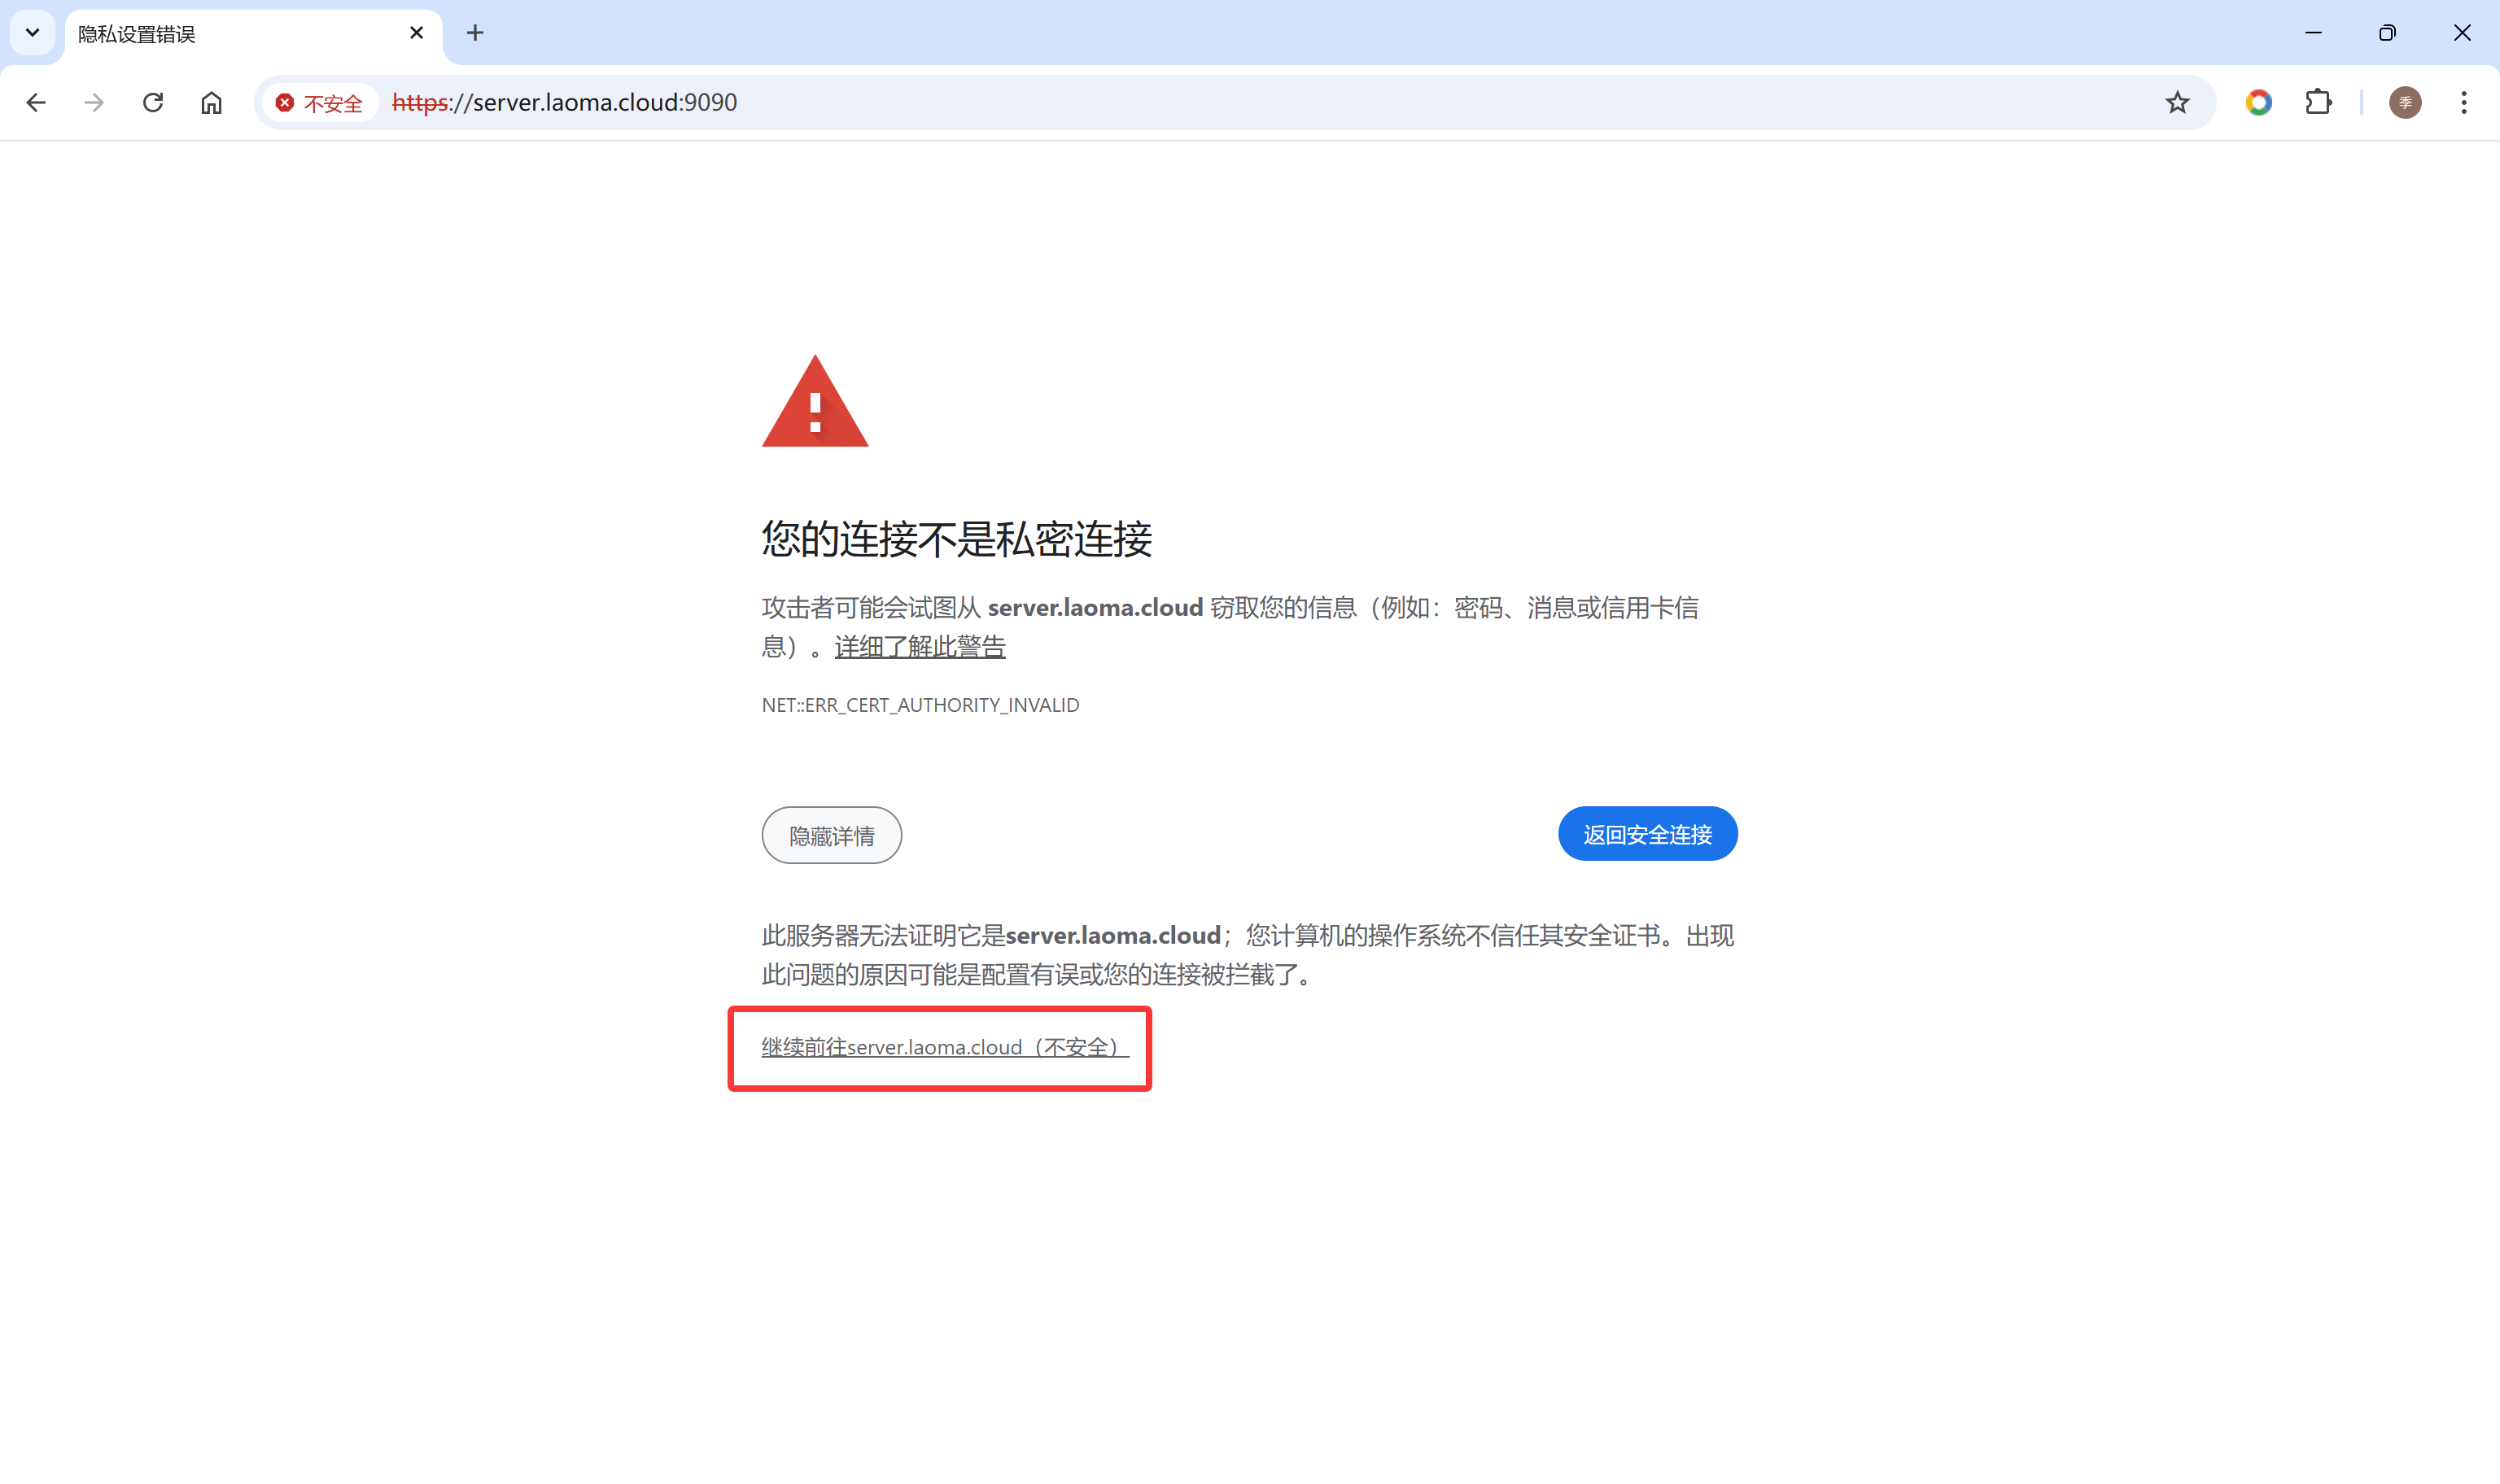Restore the browser window size
Screen dimensions: 2500x1484
click(2388, 32)
